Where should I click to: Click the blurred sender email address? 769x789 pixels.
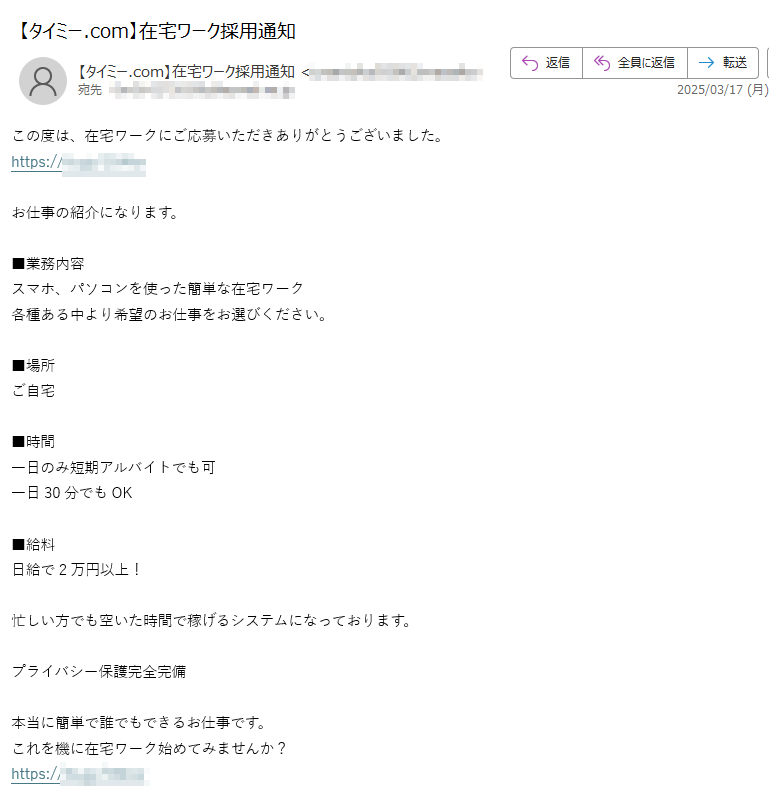coord(396,72)
